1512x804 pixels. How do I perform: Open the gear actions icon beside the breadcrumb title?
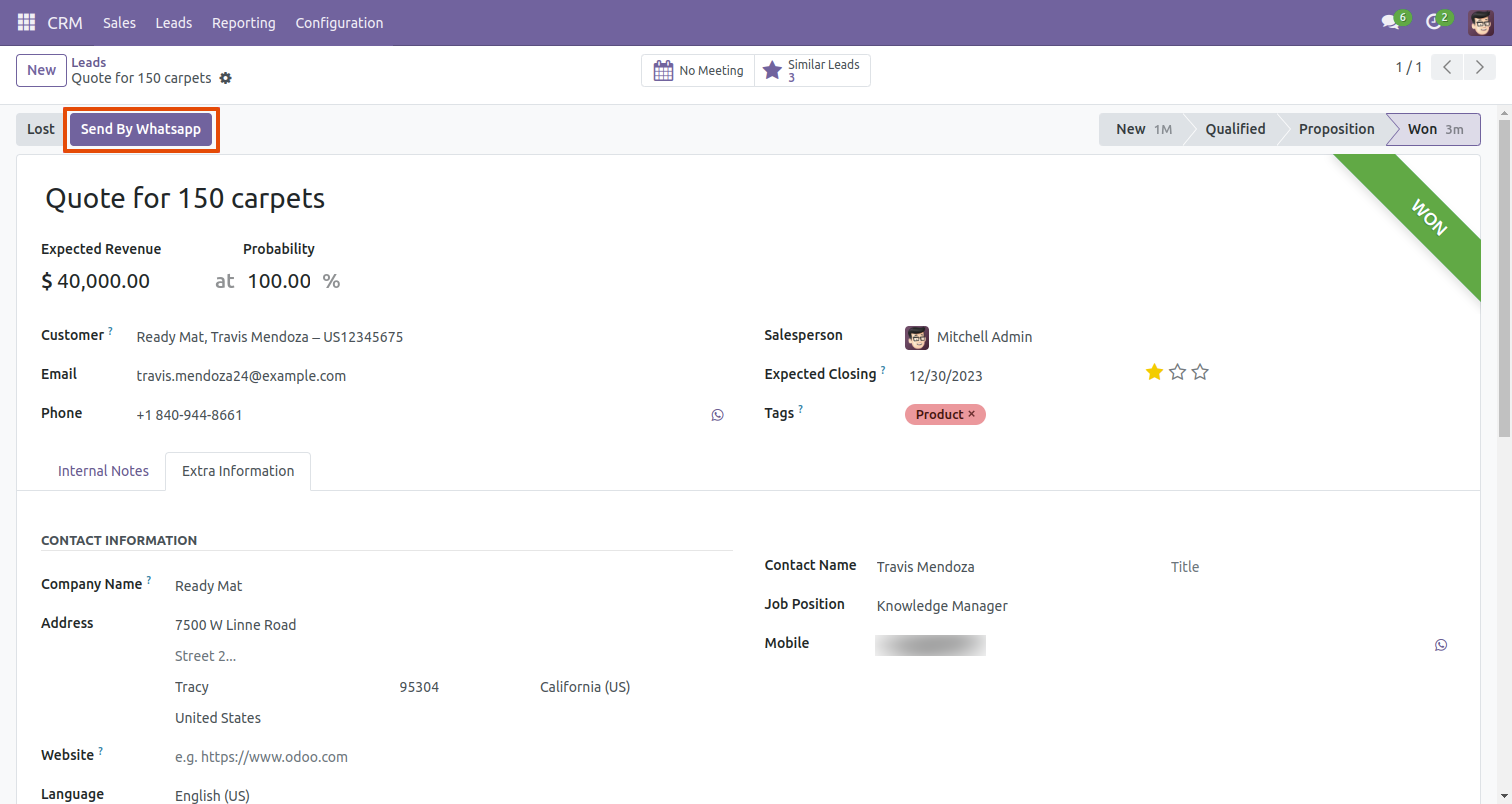(x=226, y=78)
